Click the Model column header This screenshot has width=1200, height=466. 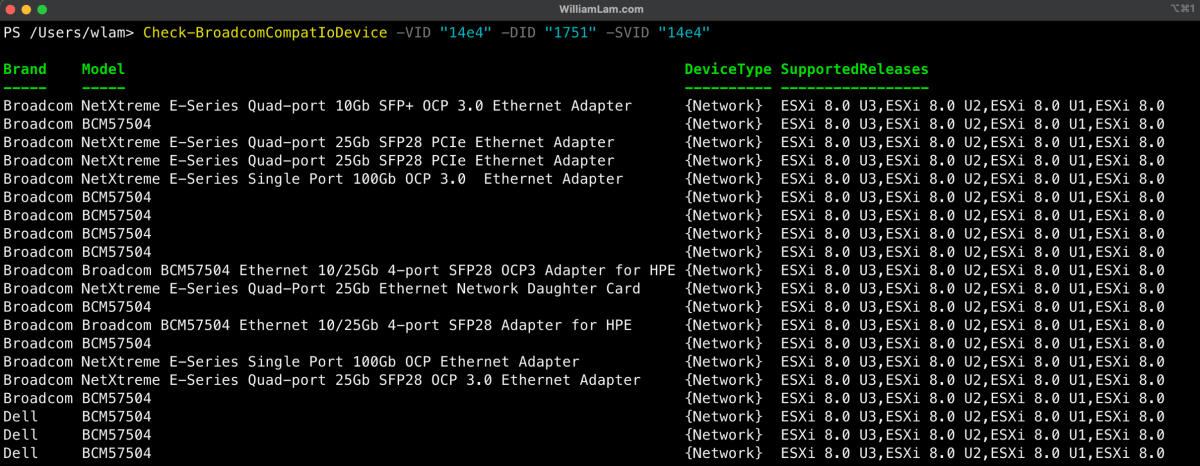tap(103, 69)
